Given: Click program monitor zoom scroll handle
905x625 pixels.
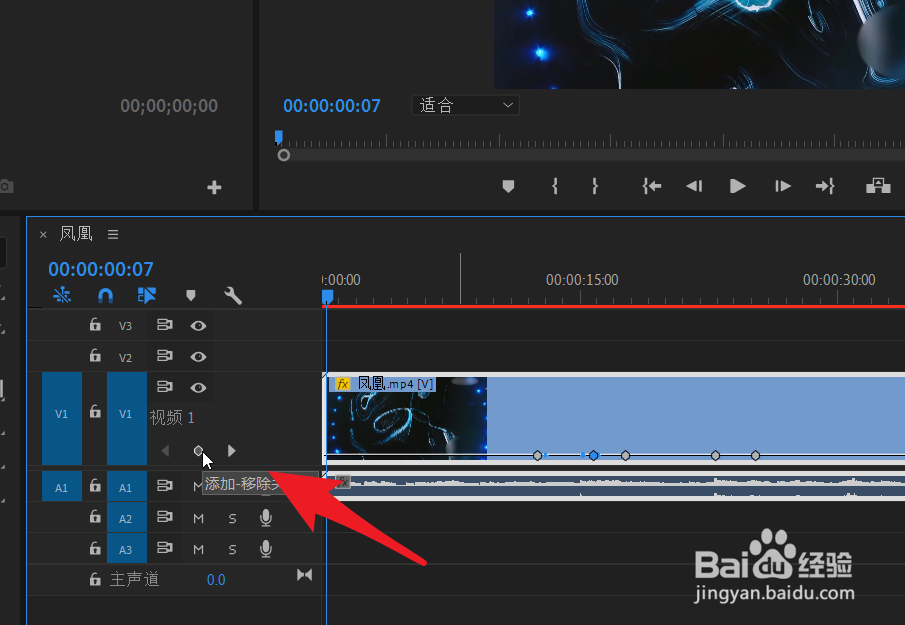Looking at the screenshot, I should pos(283,155).
